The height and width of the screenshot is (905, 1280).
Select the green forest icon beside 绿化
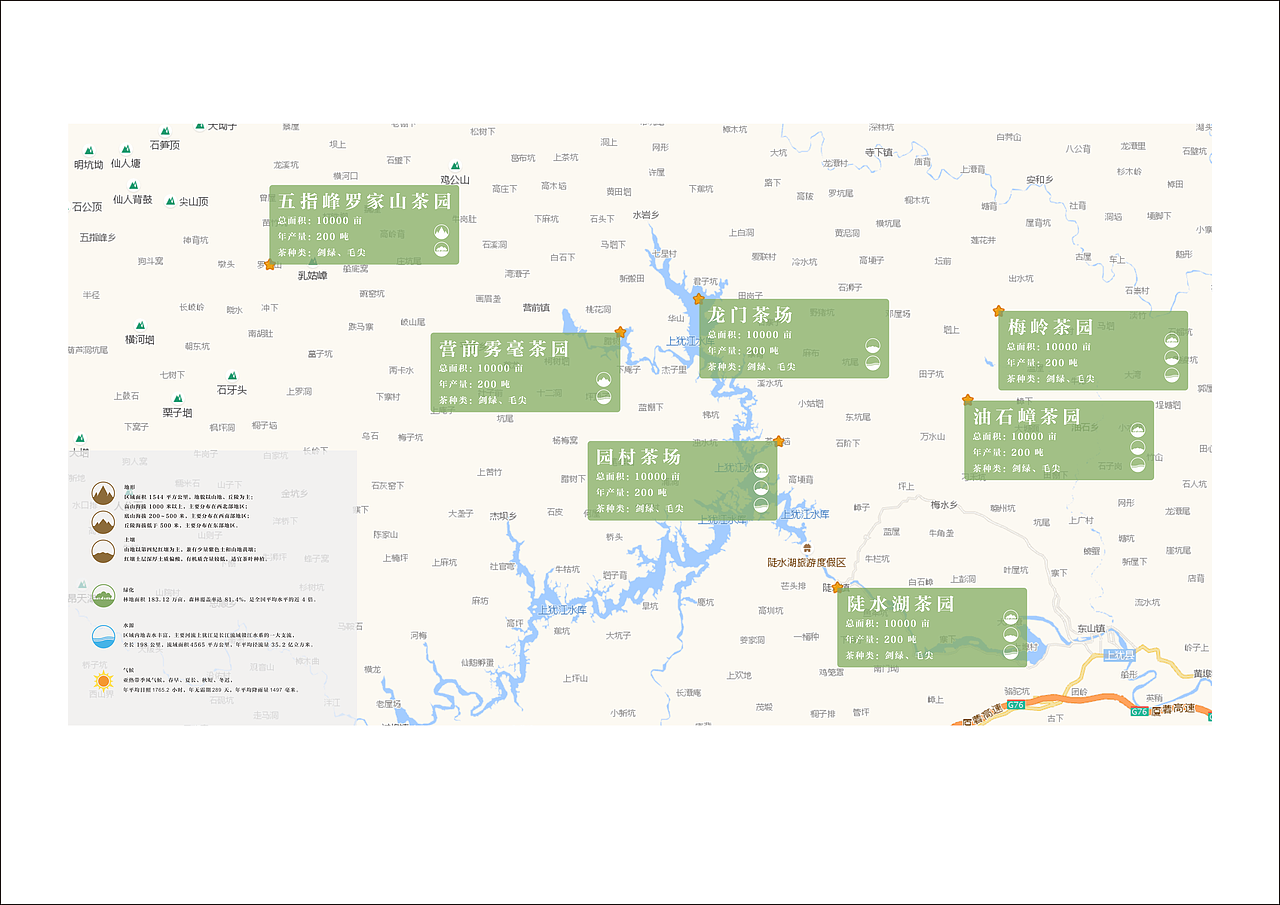(x=102, y=597)
